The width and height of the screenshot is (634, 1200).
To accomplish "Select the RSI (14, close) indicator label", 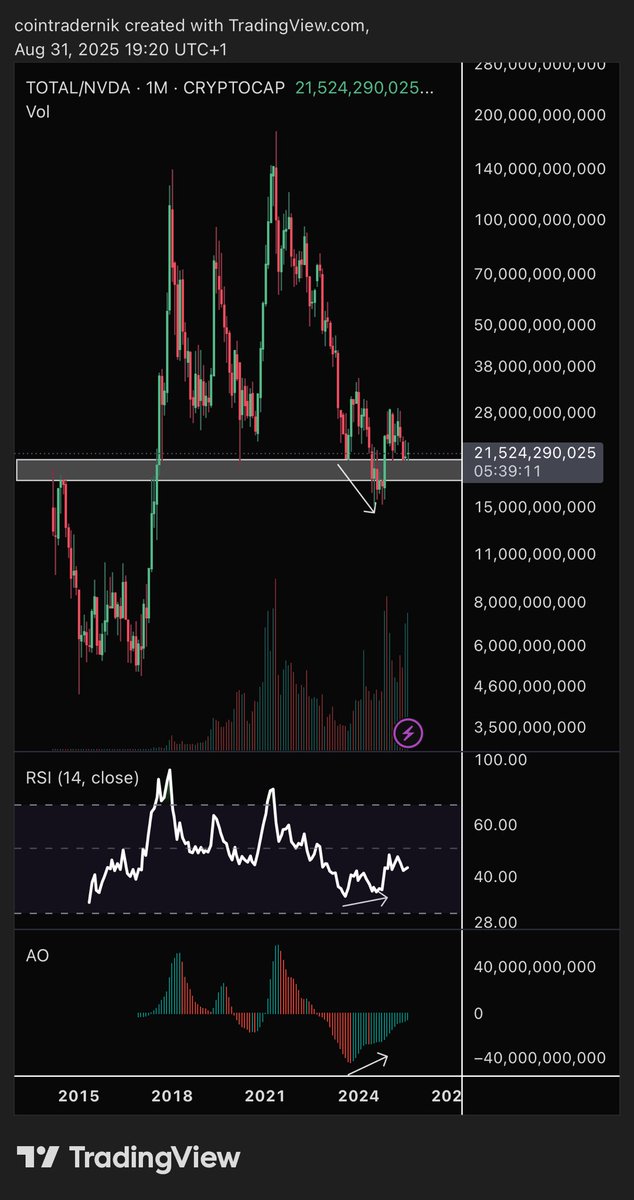I will click(83, 777).
